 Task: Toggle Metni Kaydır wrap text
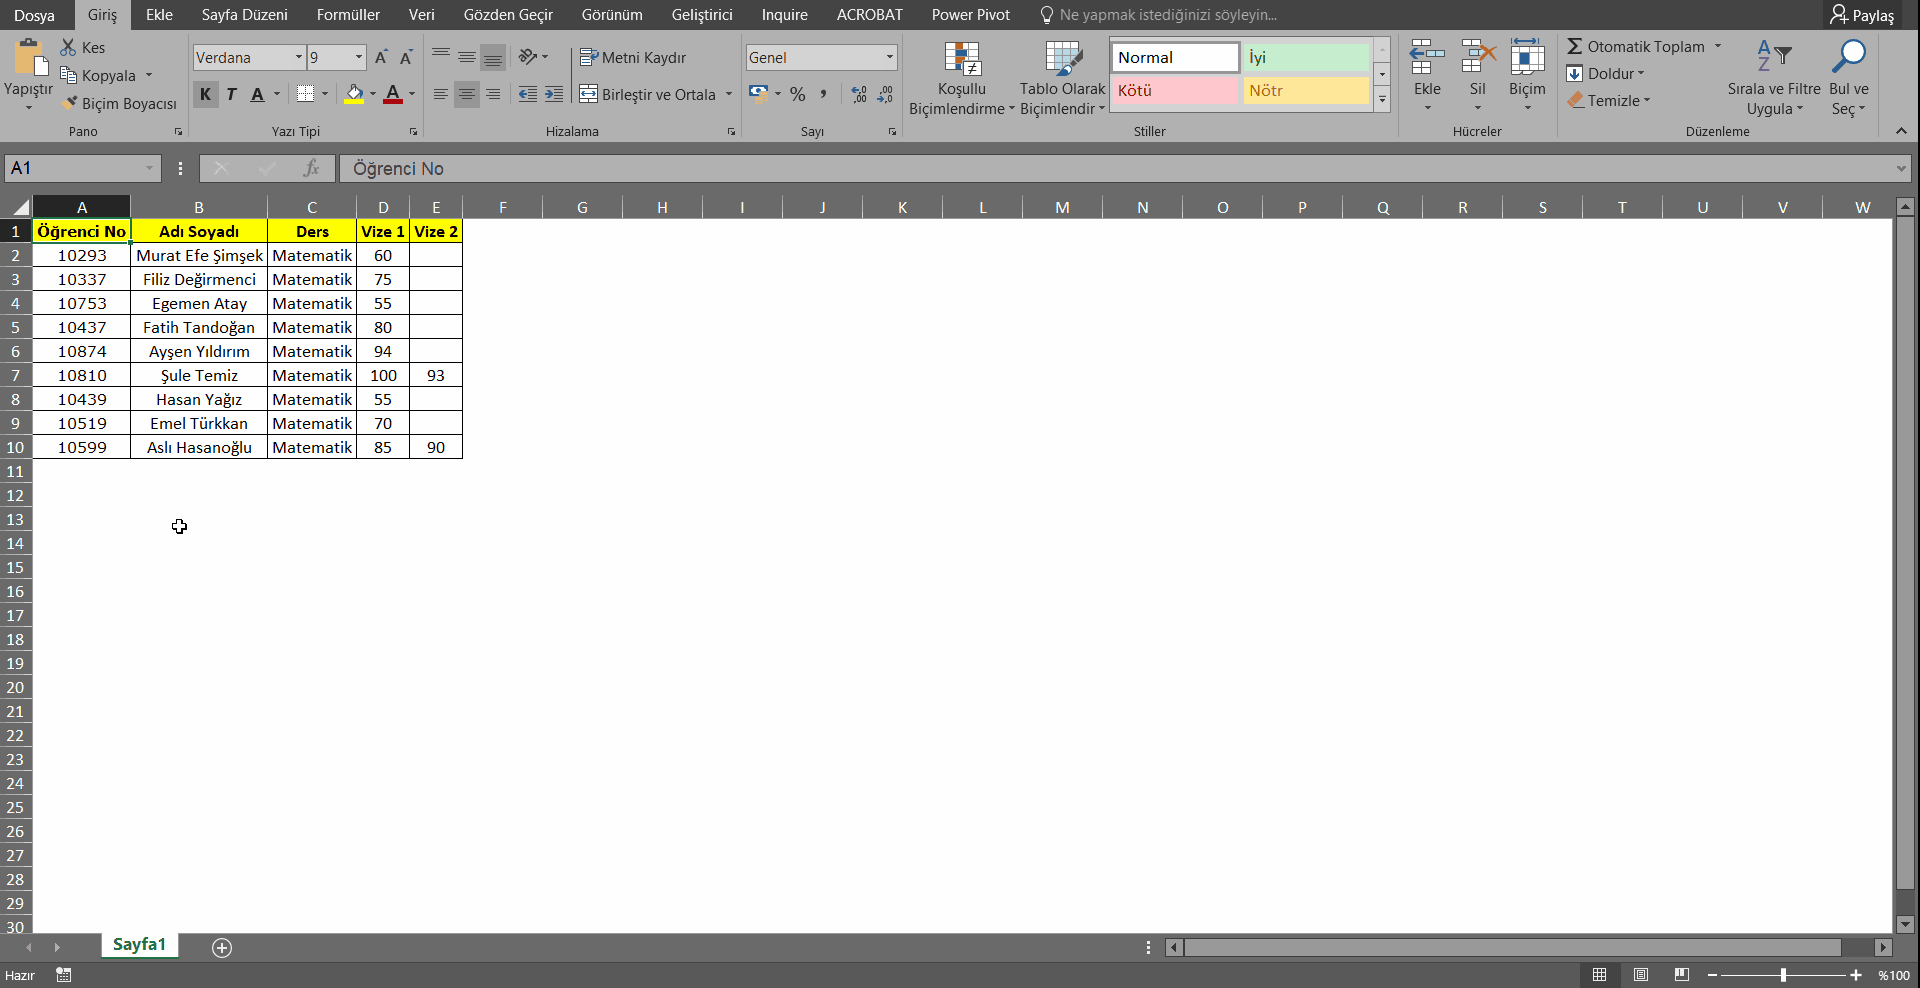click(633, 58)
